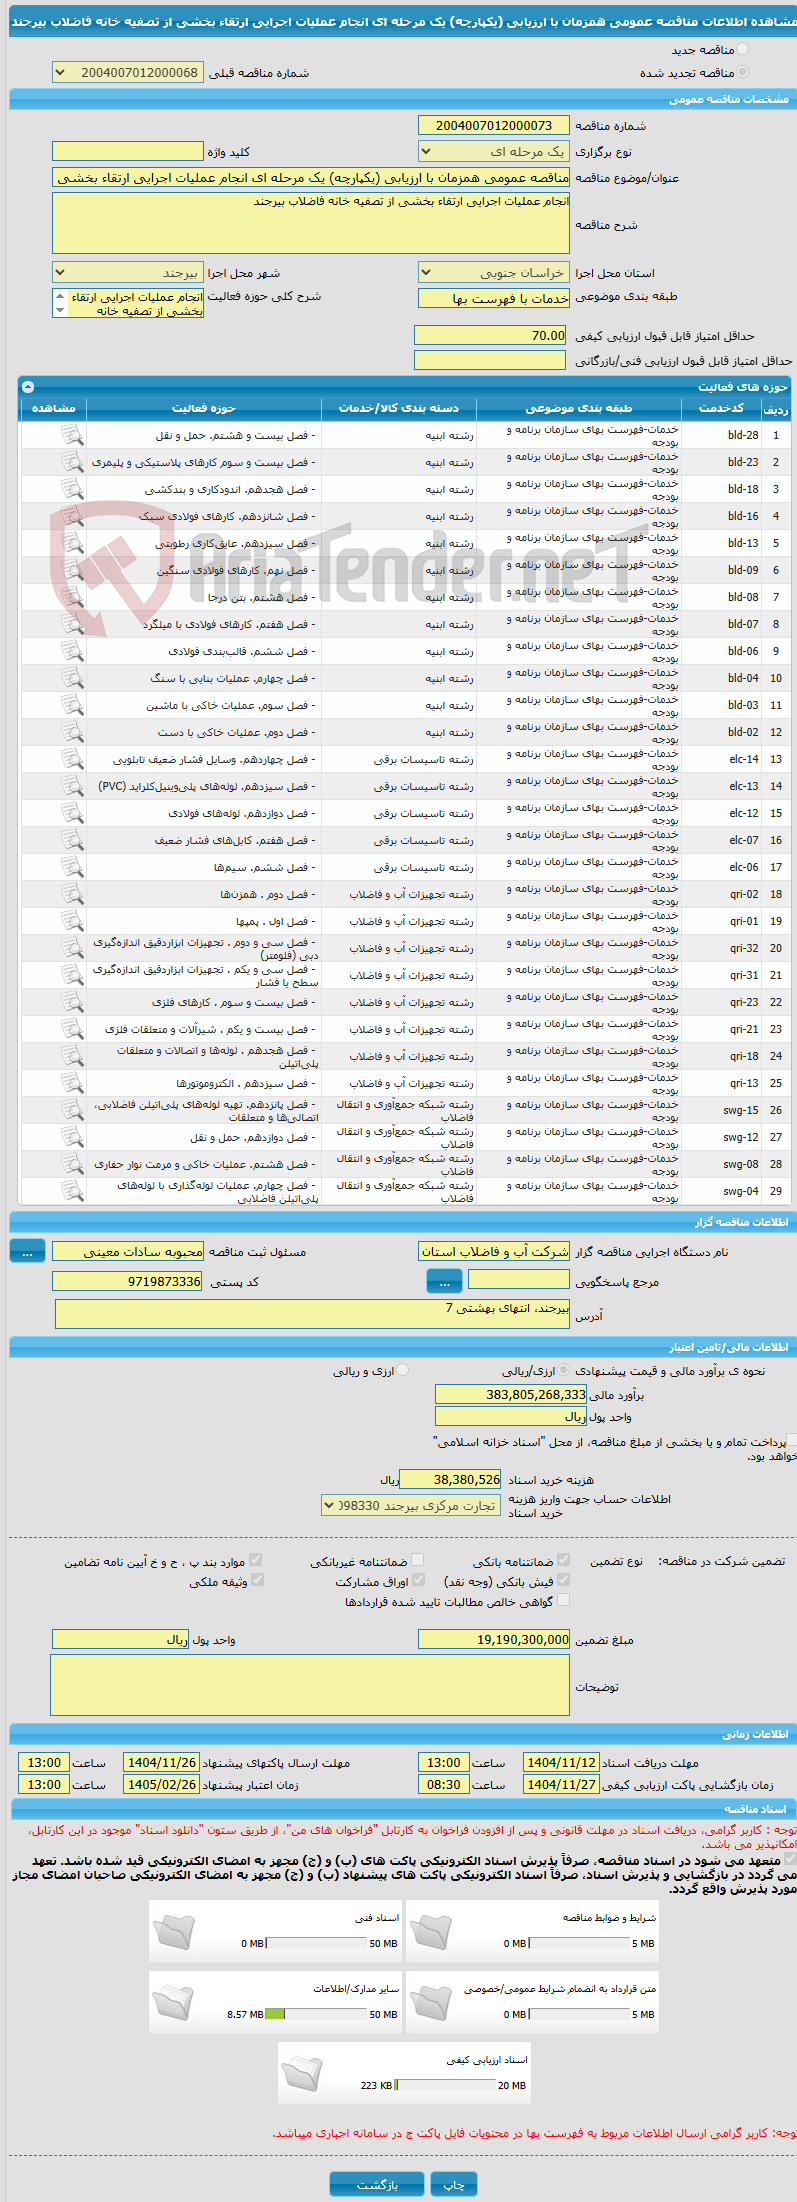Click the سایر مدارک/اطلاعات size progress bar

316,2014
